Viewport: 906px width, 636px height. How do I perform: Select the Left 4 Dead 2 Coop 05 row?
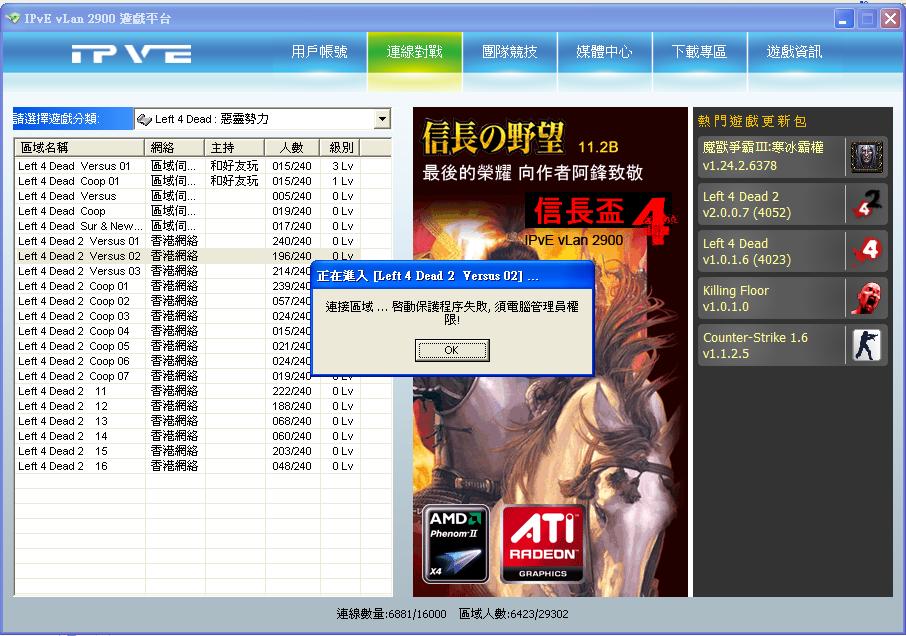pyautogui.click(x=164, y=346)
